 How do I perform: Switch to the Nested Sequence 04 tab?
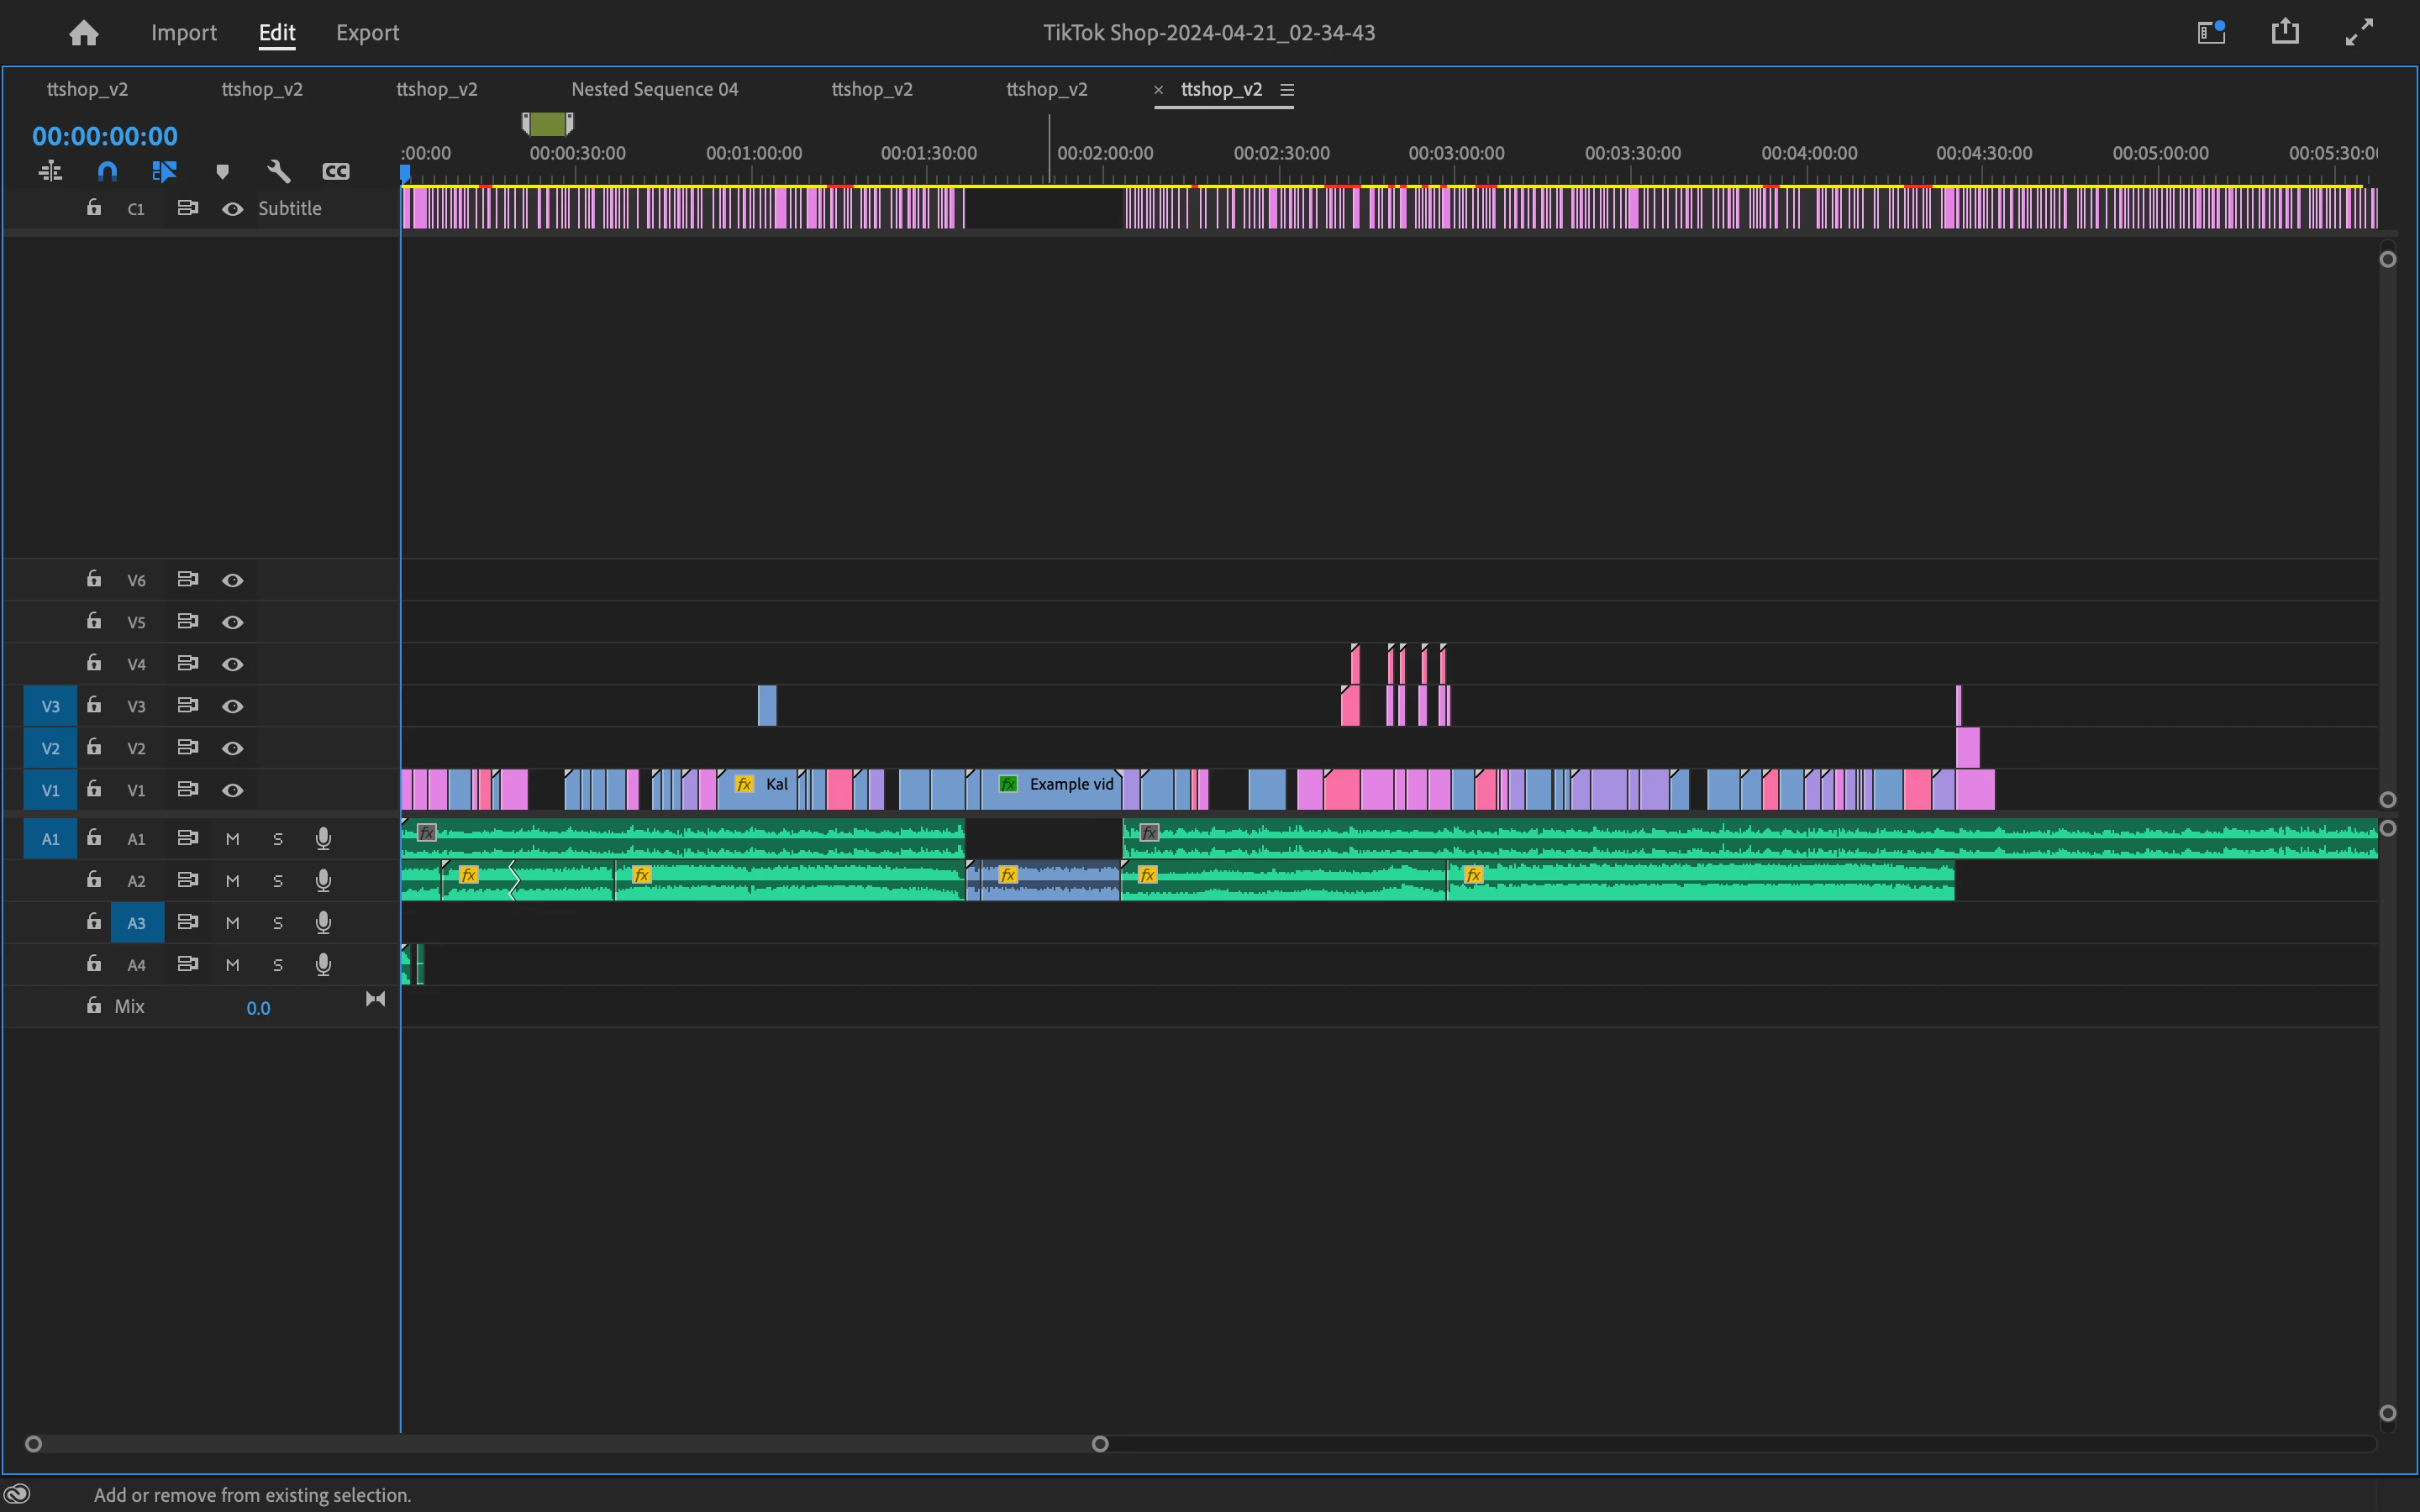[x=654, y=89]
